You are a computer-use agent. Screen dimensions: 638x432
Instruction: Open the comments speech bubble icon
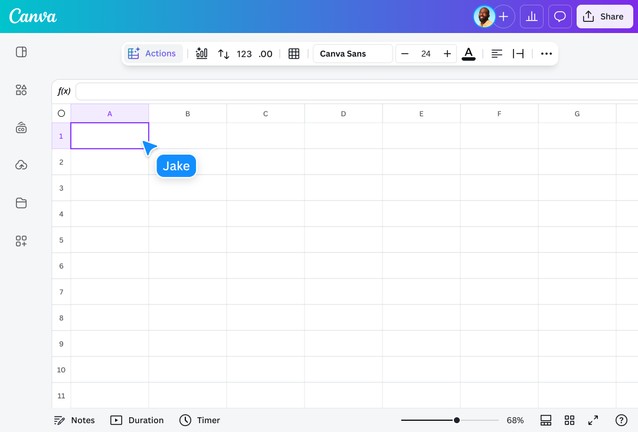(x=560, y=16)
